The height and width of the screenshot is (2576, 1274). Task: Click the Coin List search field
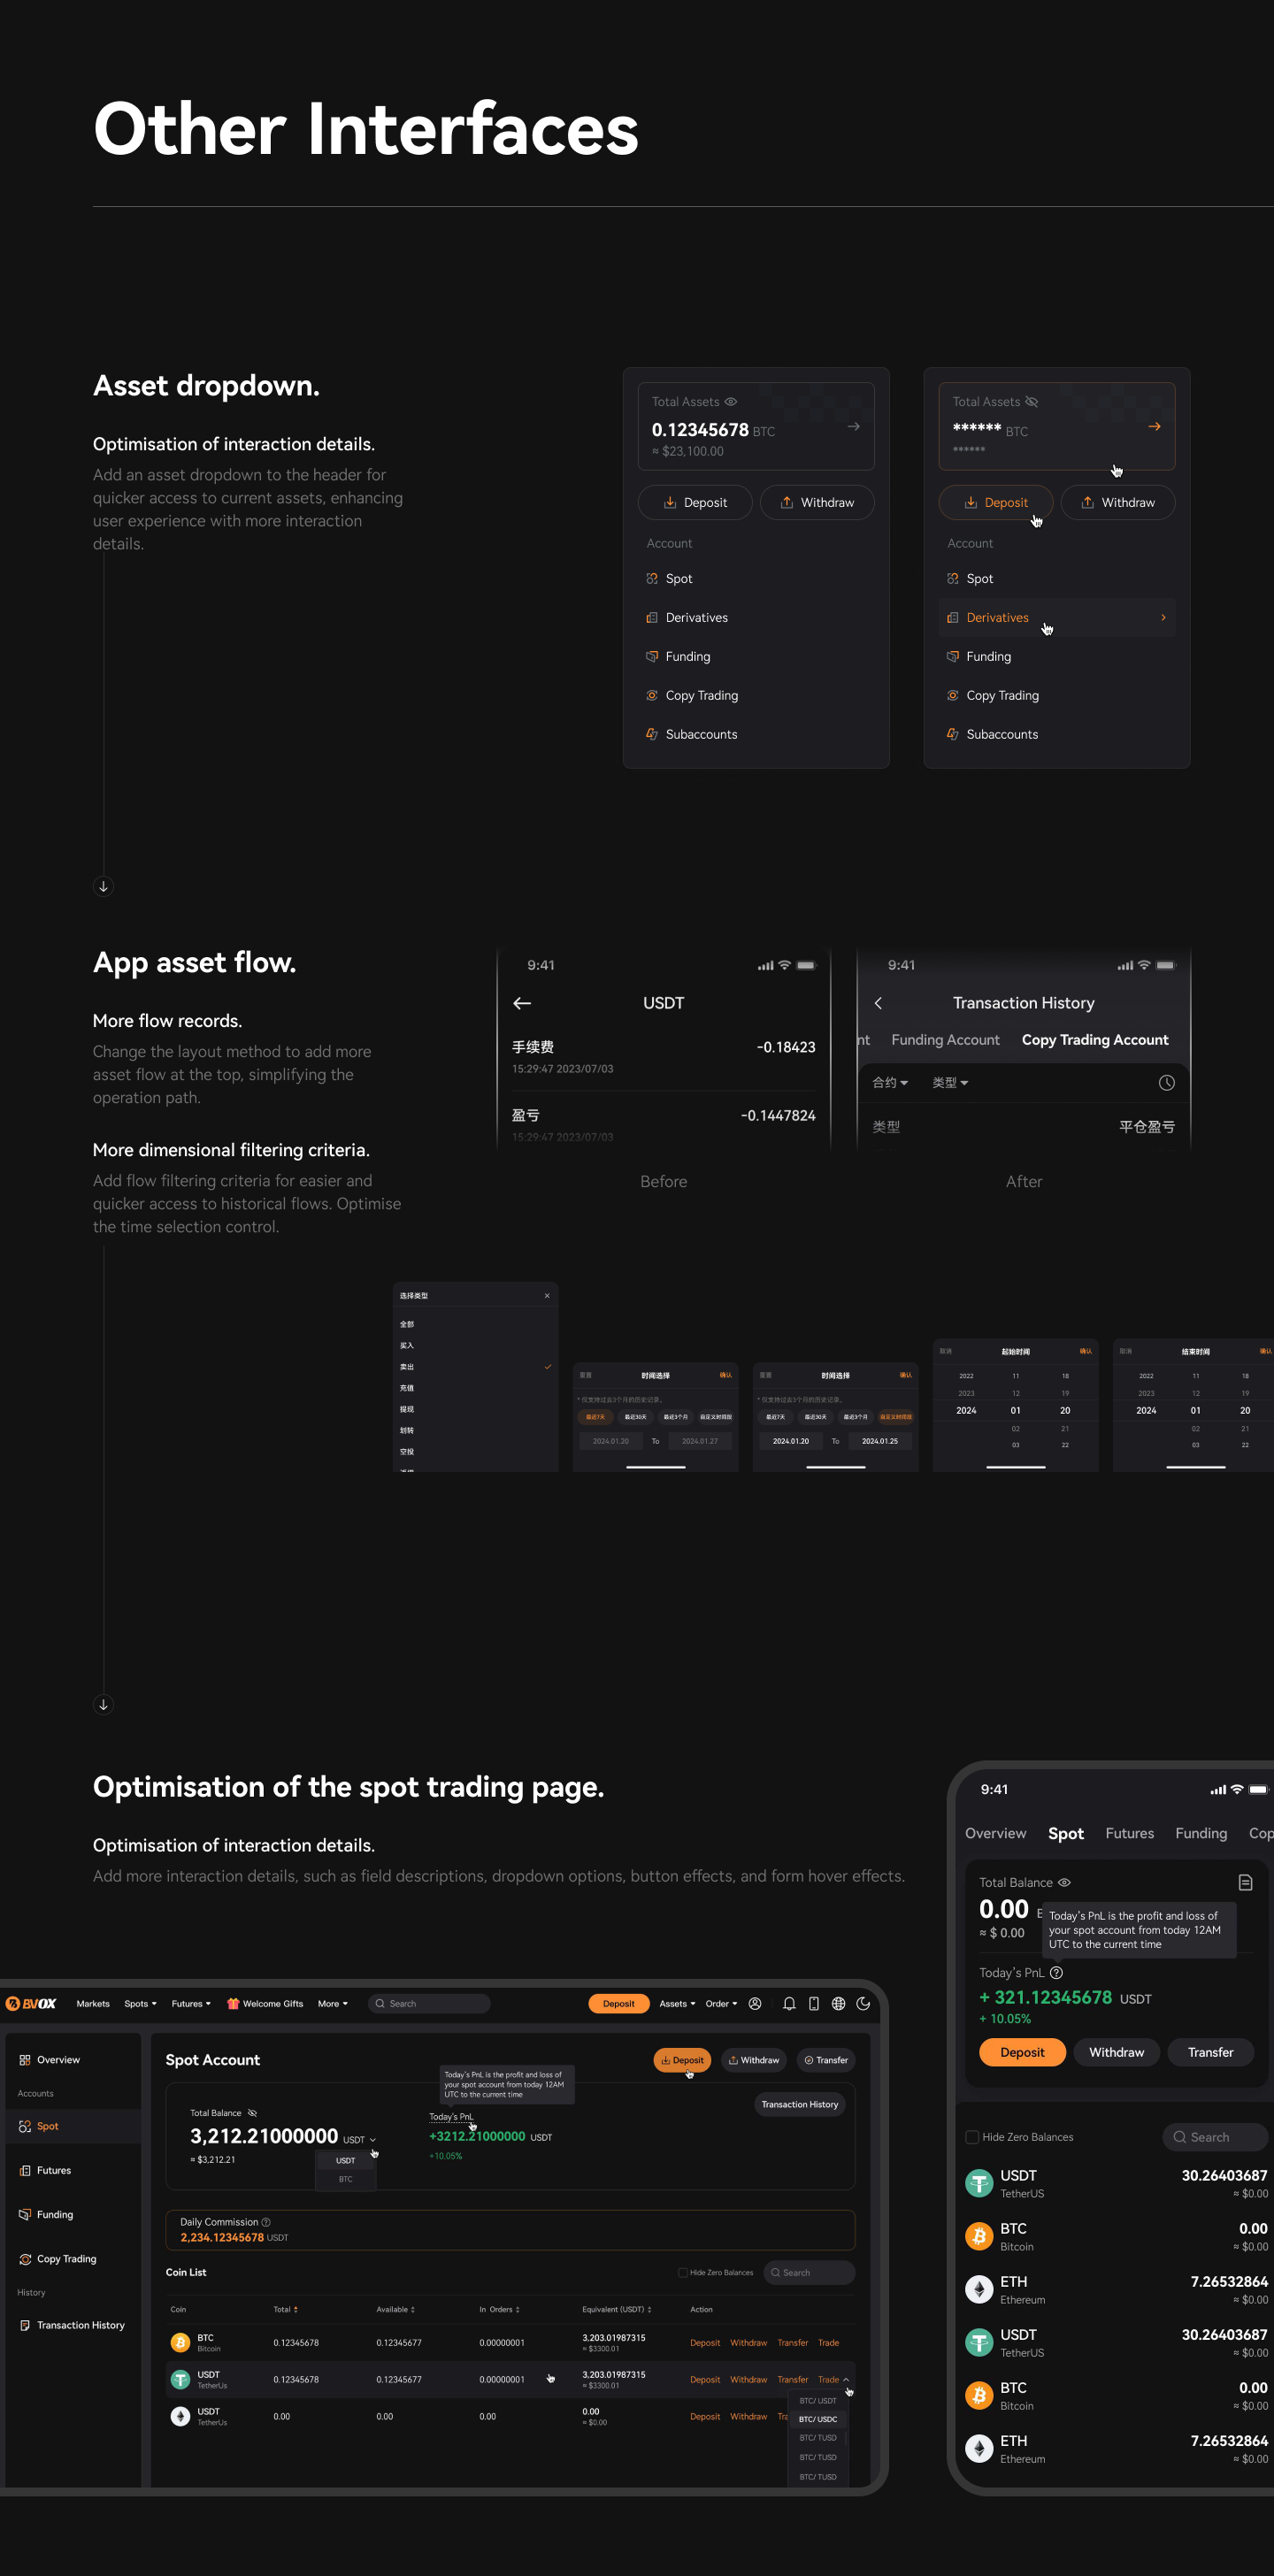pos(809,2272)
